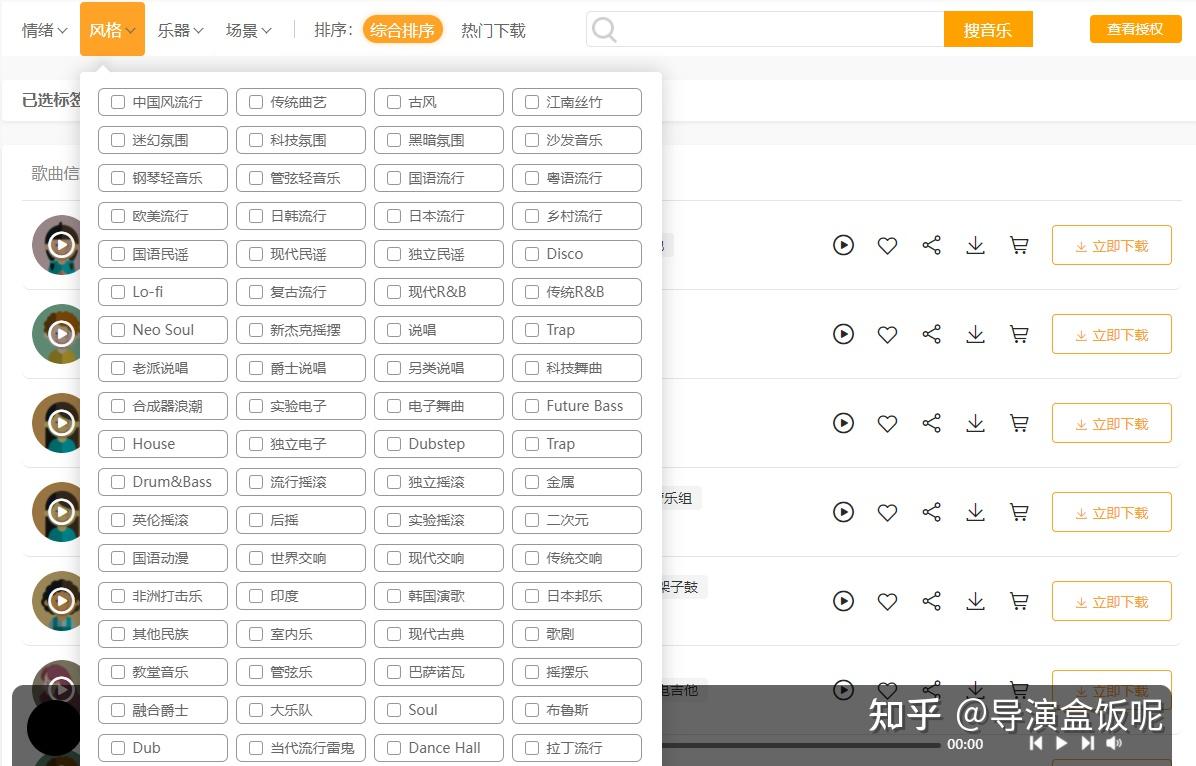Screen dimensions: 1196x766
Task: Play the first song in the list
Action: click(x=844, y=244)
